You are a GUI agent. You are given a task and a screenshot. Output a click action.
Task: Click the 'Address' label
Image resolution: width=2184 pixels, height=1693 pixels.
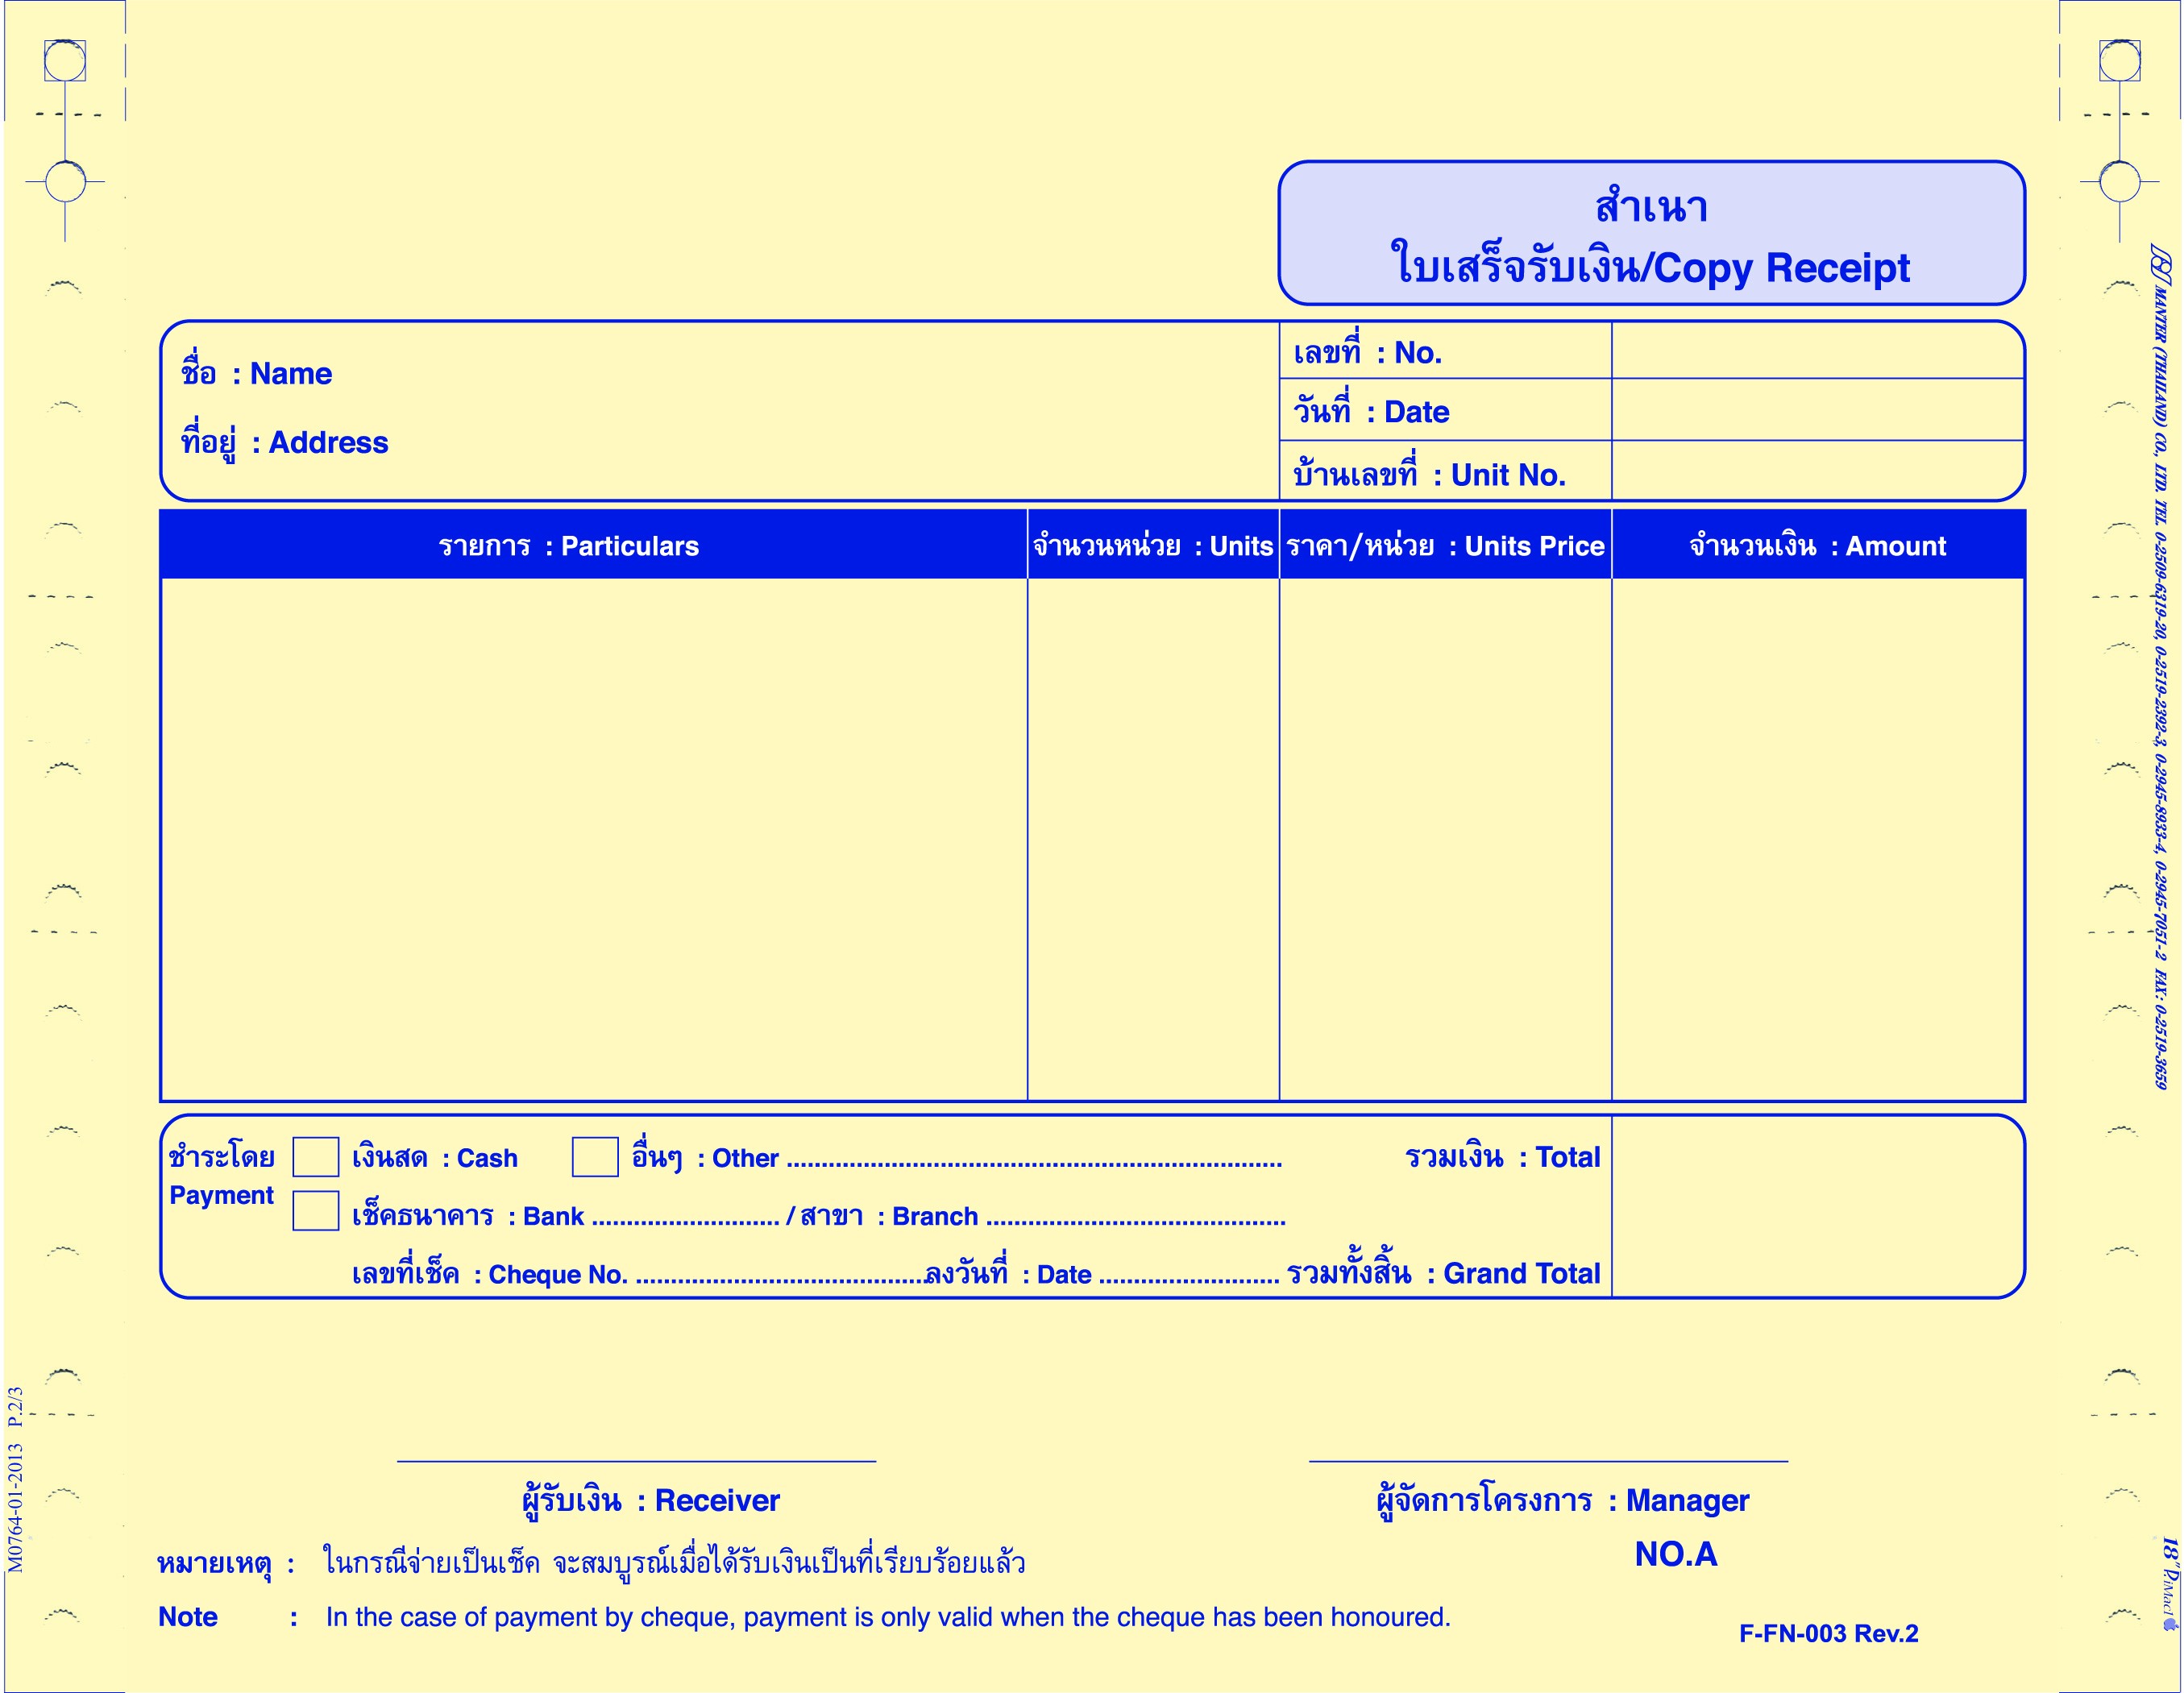click(x=284, y=443)
